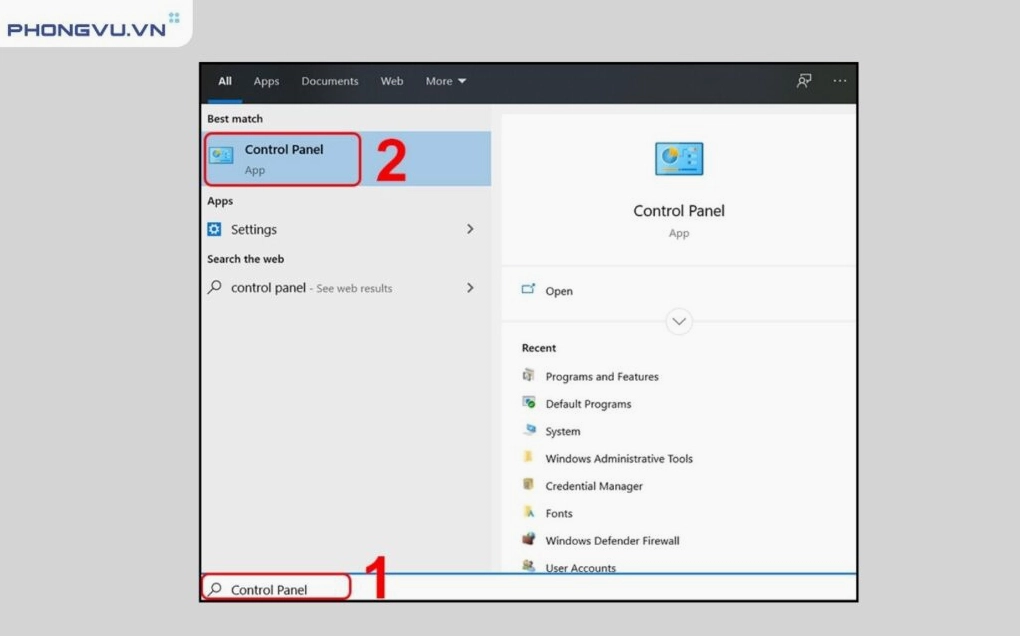Open Credential Manager recent item

593,486
